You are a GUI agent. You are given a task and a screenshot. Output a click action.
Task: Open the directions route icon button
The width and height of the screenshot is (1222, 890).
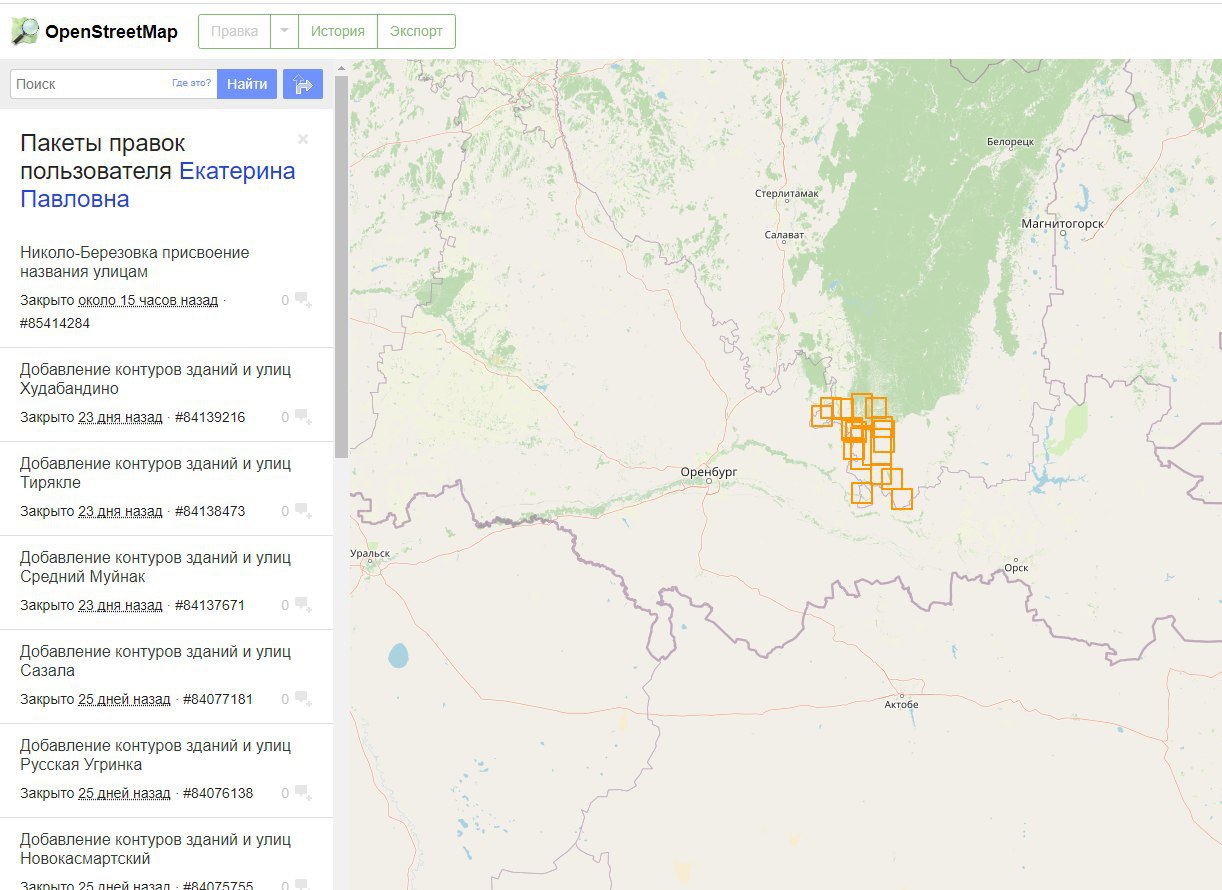303,84
